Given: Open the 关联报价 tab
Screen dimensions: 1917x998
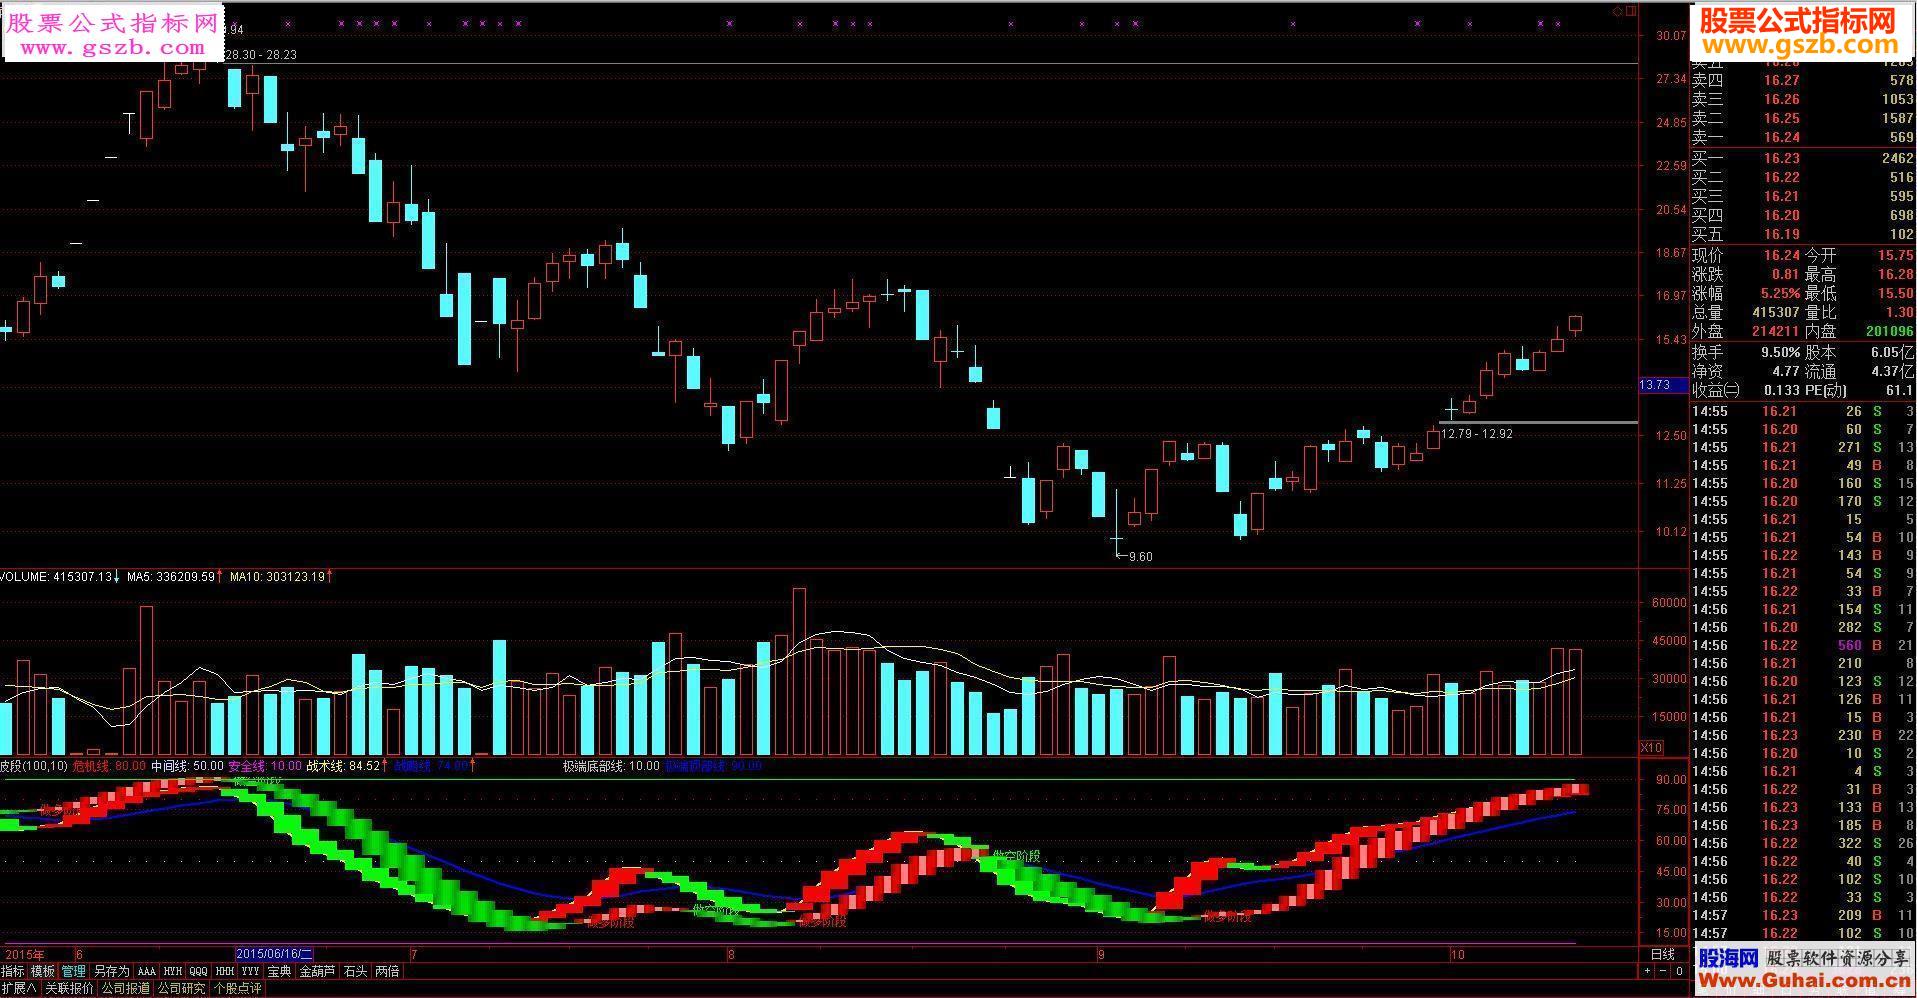Looking at the screenshot, I should (69, 988).
